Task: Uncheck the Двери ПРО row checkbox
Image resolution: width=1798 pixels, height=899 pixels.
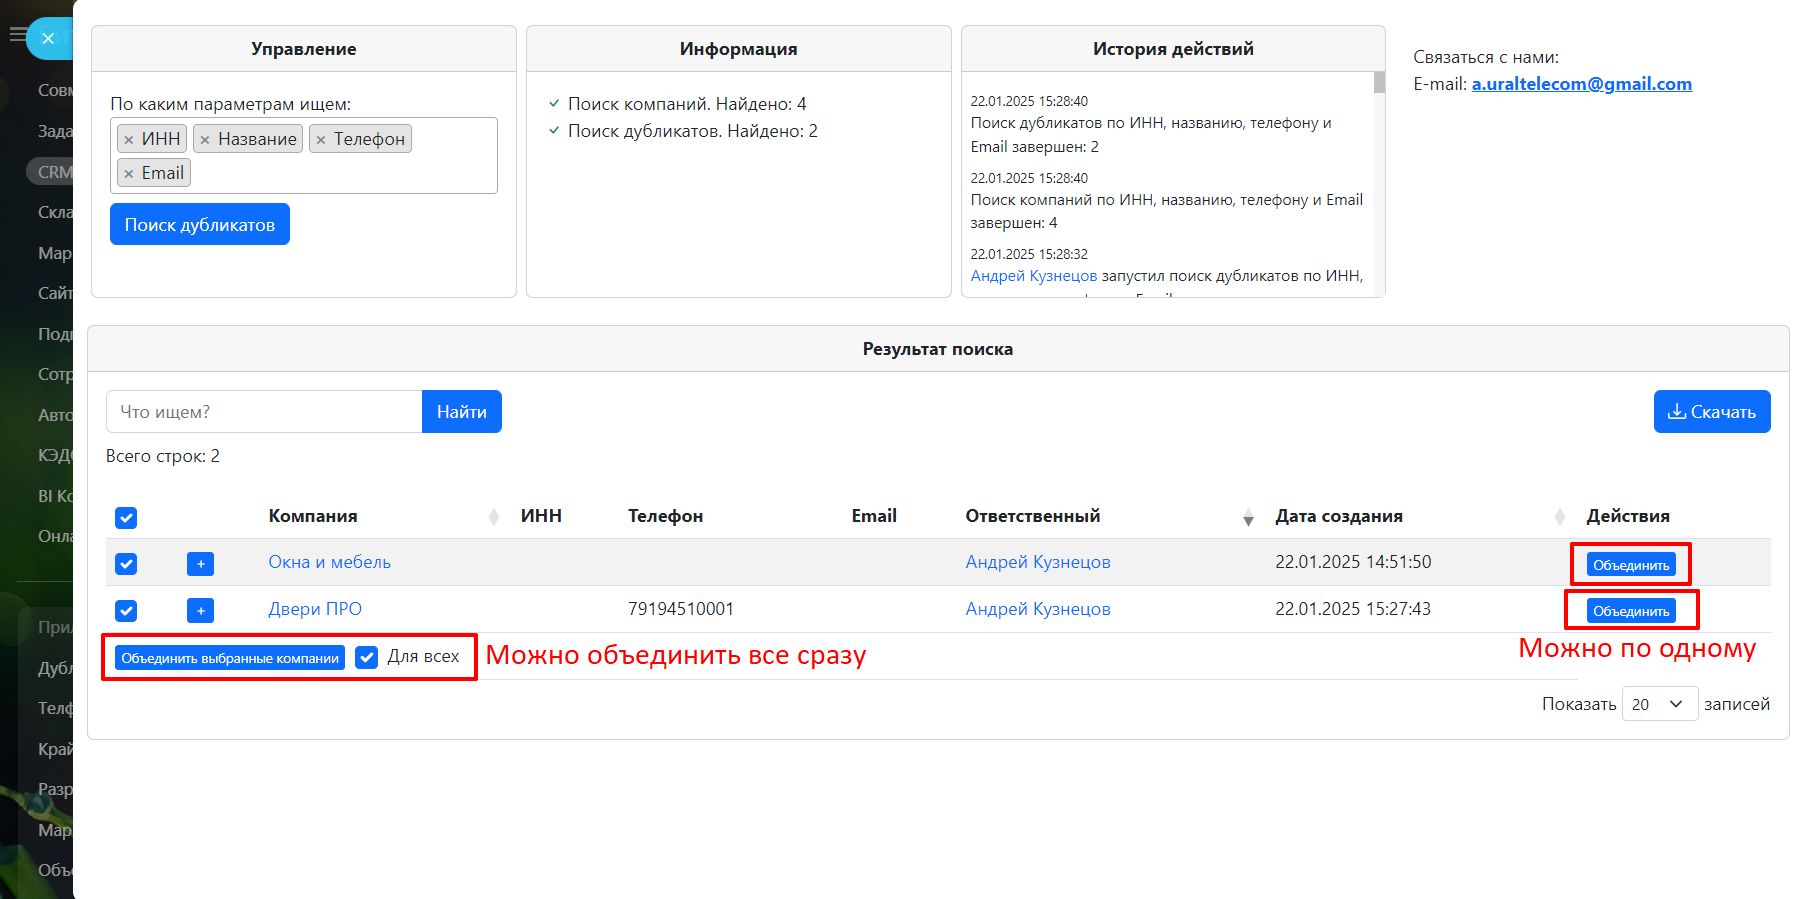Action: click(x=126, y=611)
